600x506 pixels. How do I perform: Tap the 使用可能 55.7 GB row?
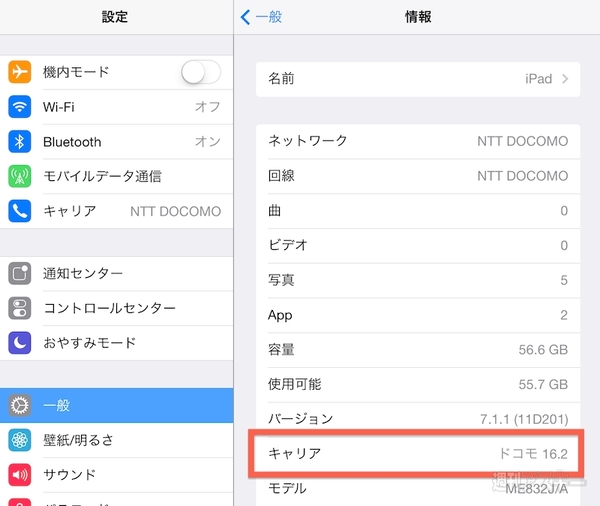[418, 384]
